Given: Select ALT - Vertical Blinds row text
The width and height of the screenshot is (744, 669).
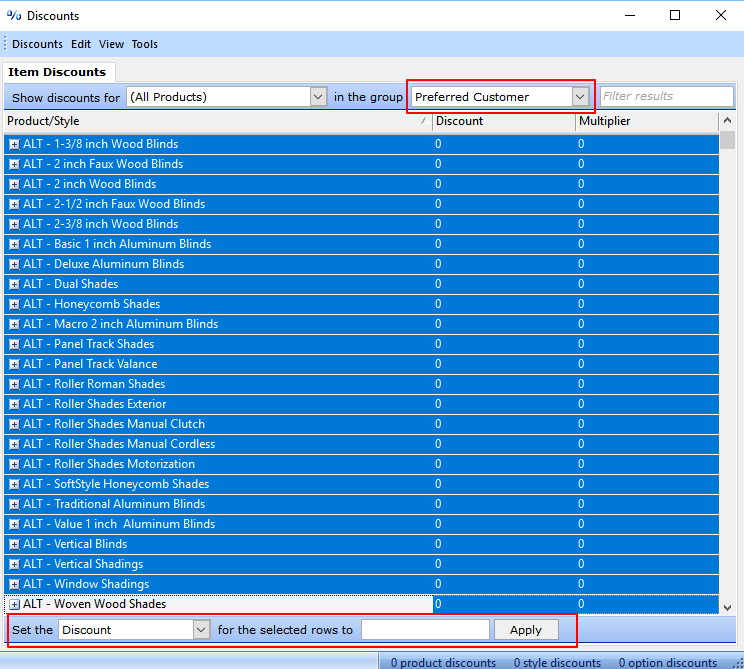Looking at the screenshot, I should [75, 544].
